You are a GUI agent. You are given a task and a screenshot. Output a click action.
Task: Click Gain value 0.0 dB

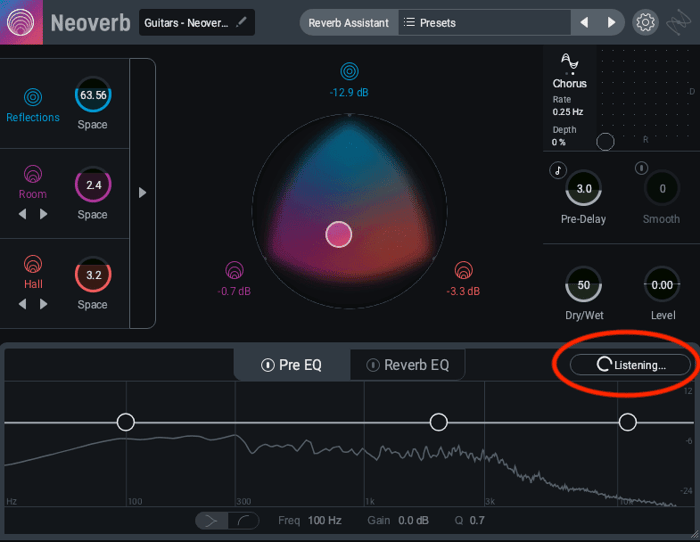coord(413,521)
